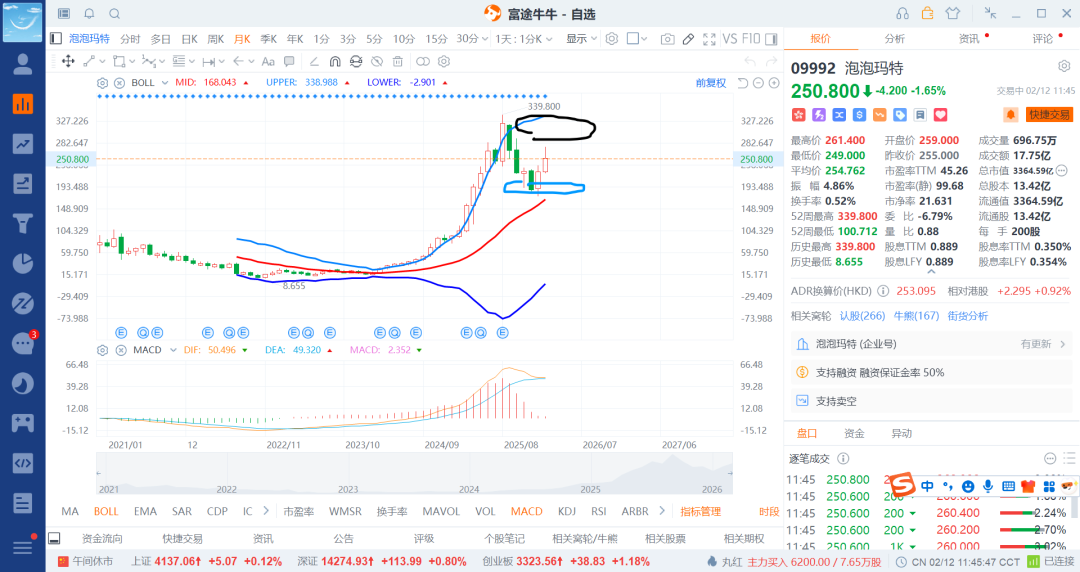The width and height of the screenshot is (1080, 572).
Task: Click the VS compare button
Action: pos(730,39)
